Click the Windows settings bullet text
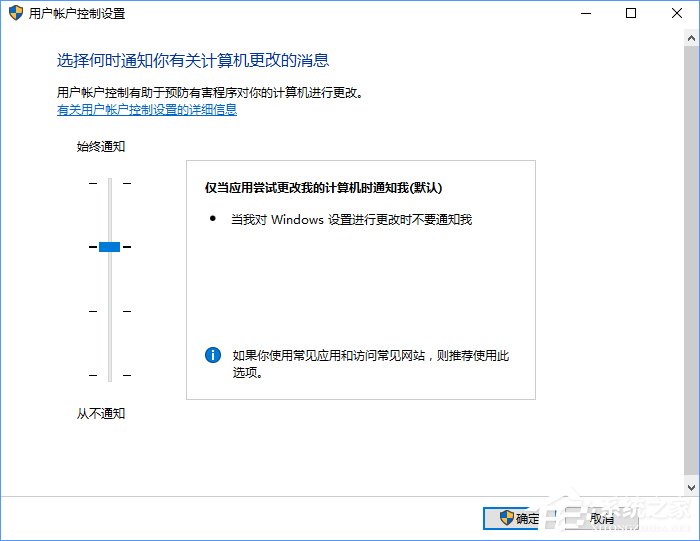700x541 pixels. click(x=351, y=220)
